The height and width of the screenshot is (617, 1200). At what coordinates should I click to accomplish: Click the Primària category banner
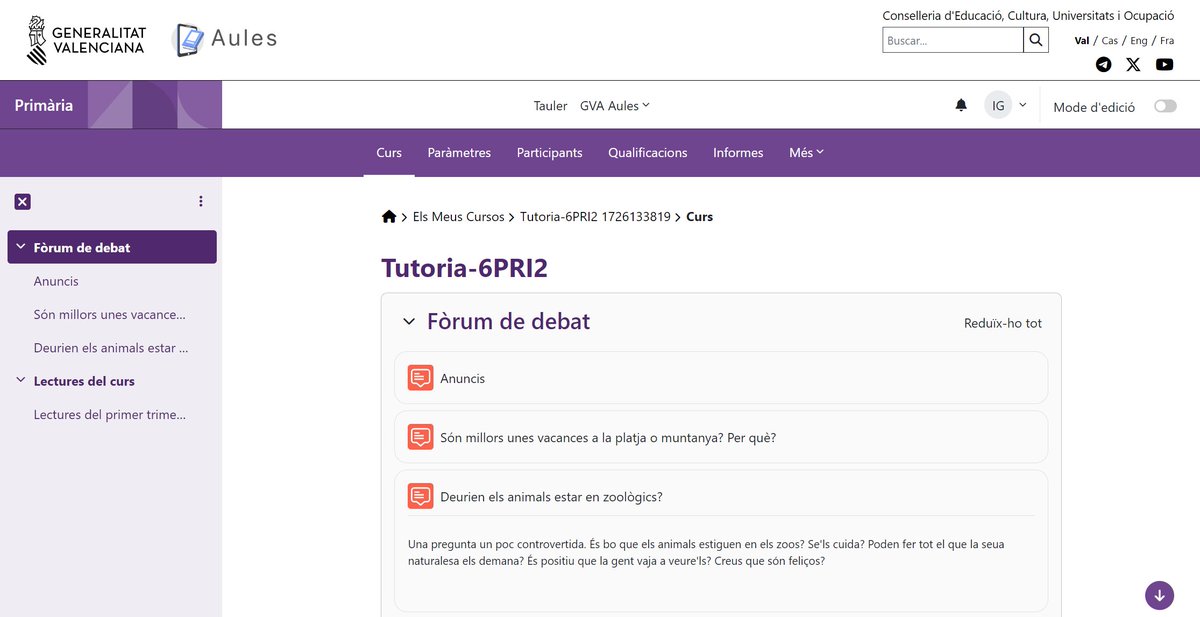point(111,105)
